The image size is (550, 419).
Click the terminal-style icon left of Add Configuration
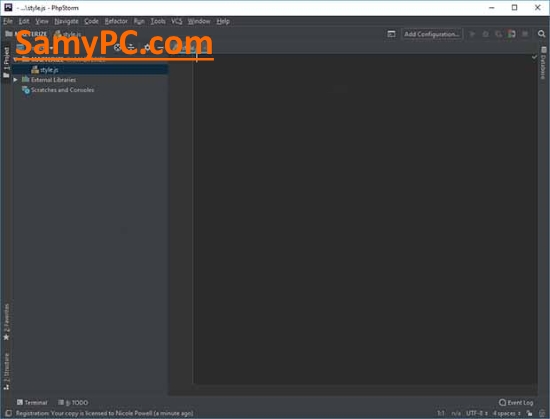(x=391, y=34)
